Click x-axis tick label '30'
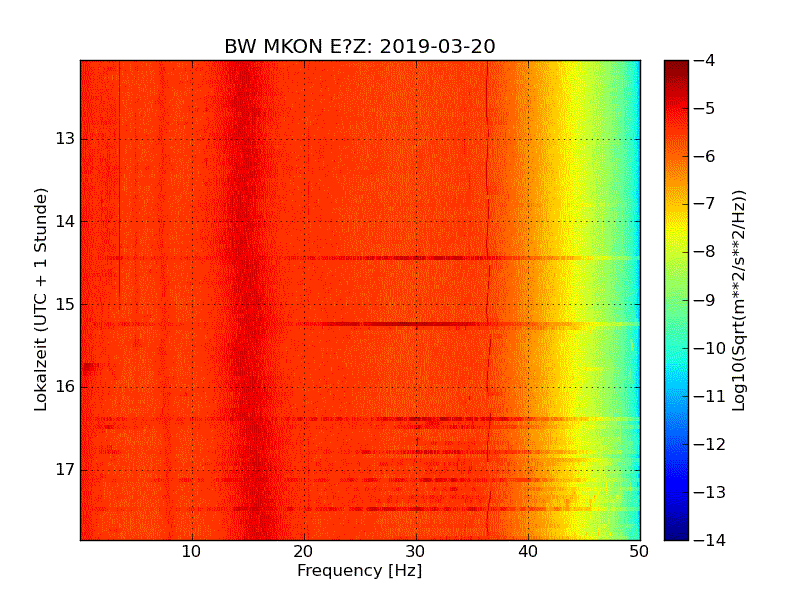The image size is (800, 600). [x=415, y=552]
